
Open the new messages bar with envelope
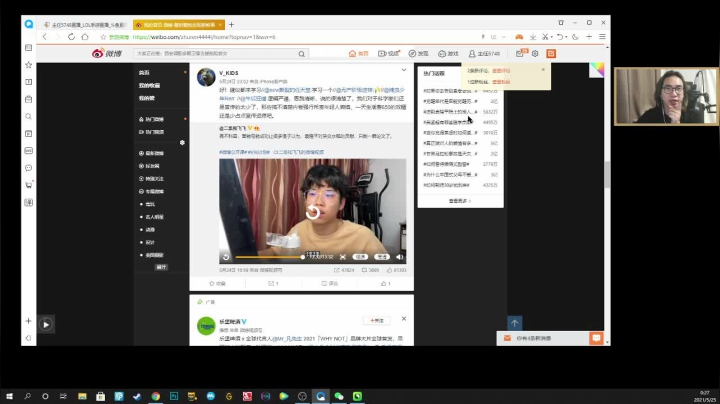point(543,338)
